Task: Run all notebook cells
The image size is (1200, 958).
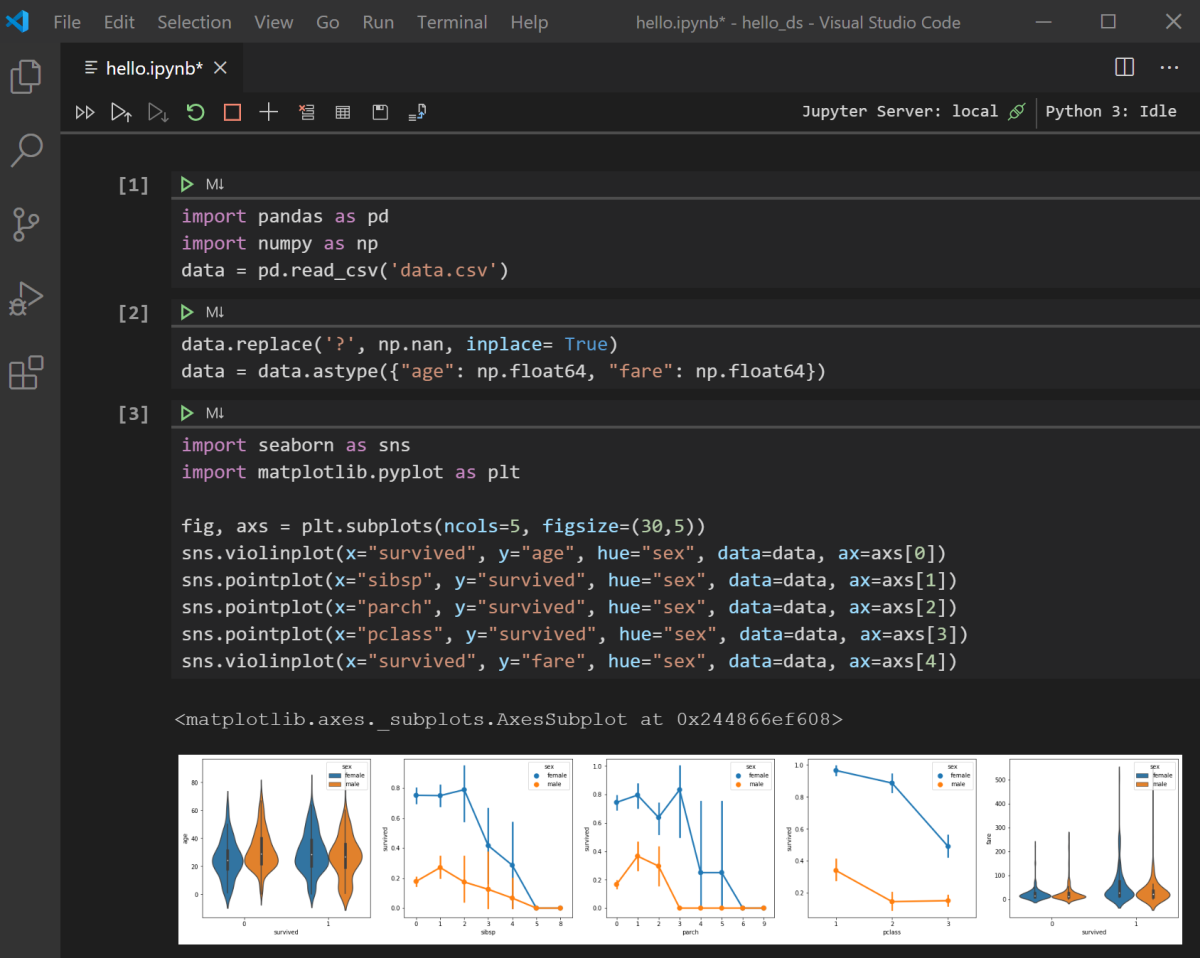Action: (x=85, y=113)
